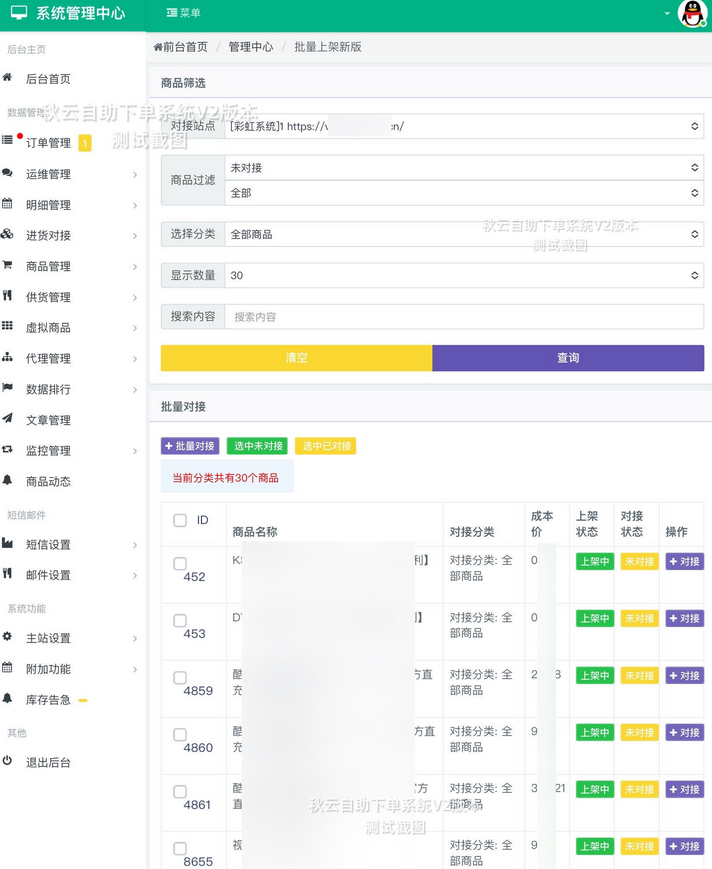This screenshot has height=869, width=712.
Task: Open the top-right user dropdown caret
Action: tap(667, 13)
